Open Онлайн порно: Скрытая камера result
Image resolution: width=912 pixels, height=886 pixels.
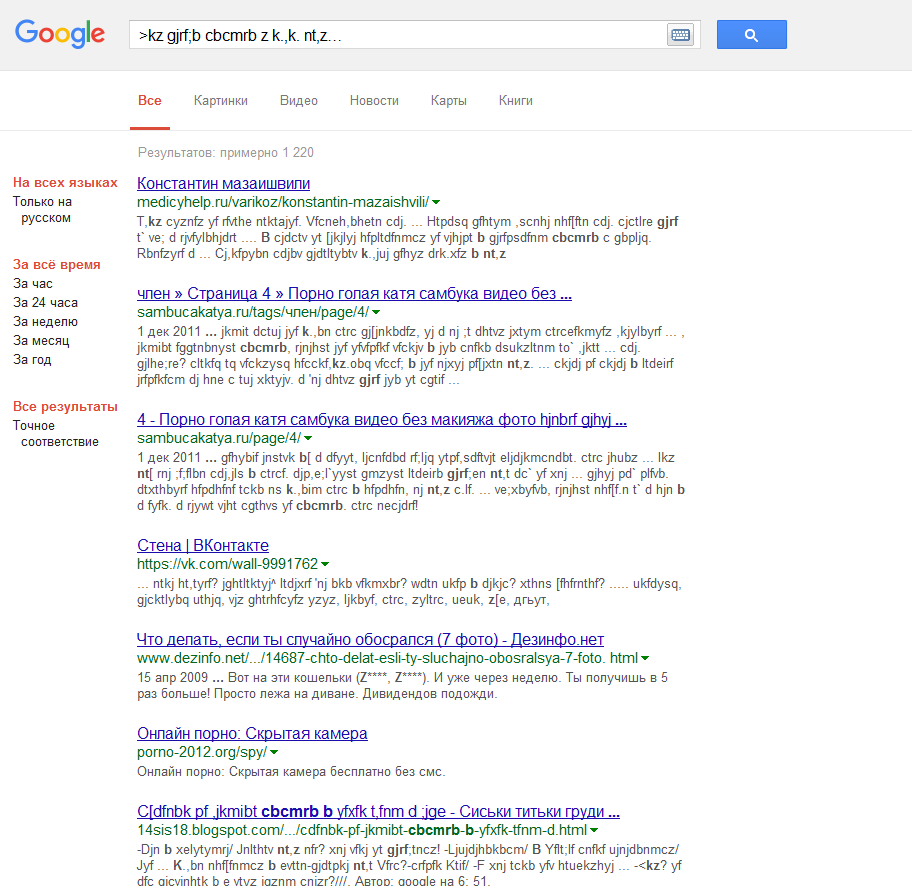[x=252, y=733]
